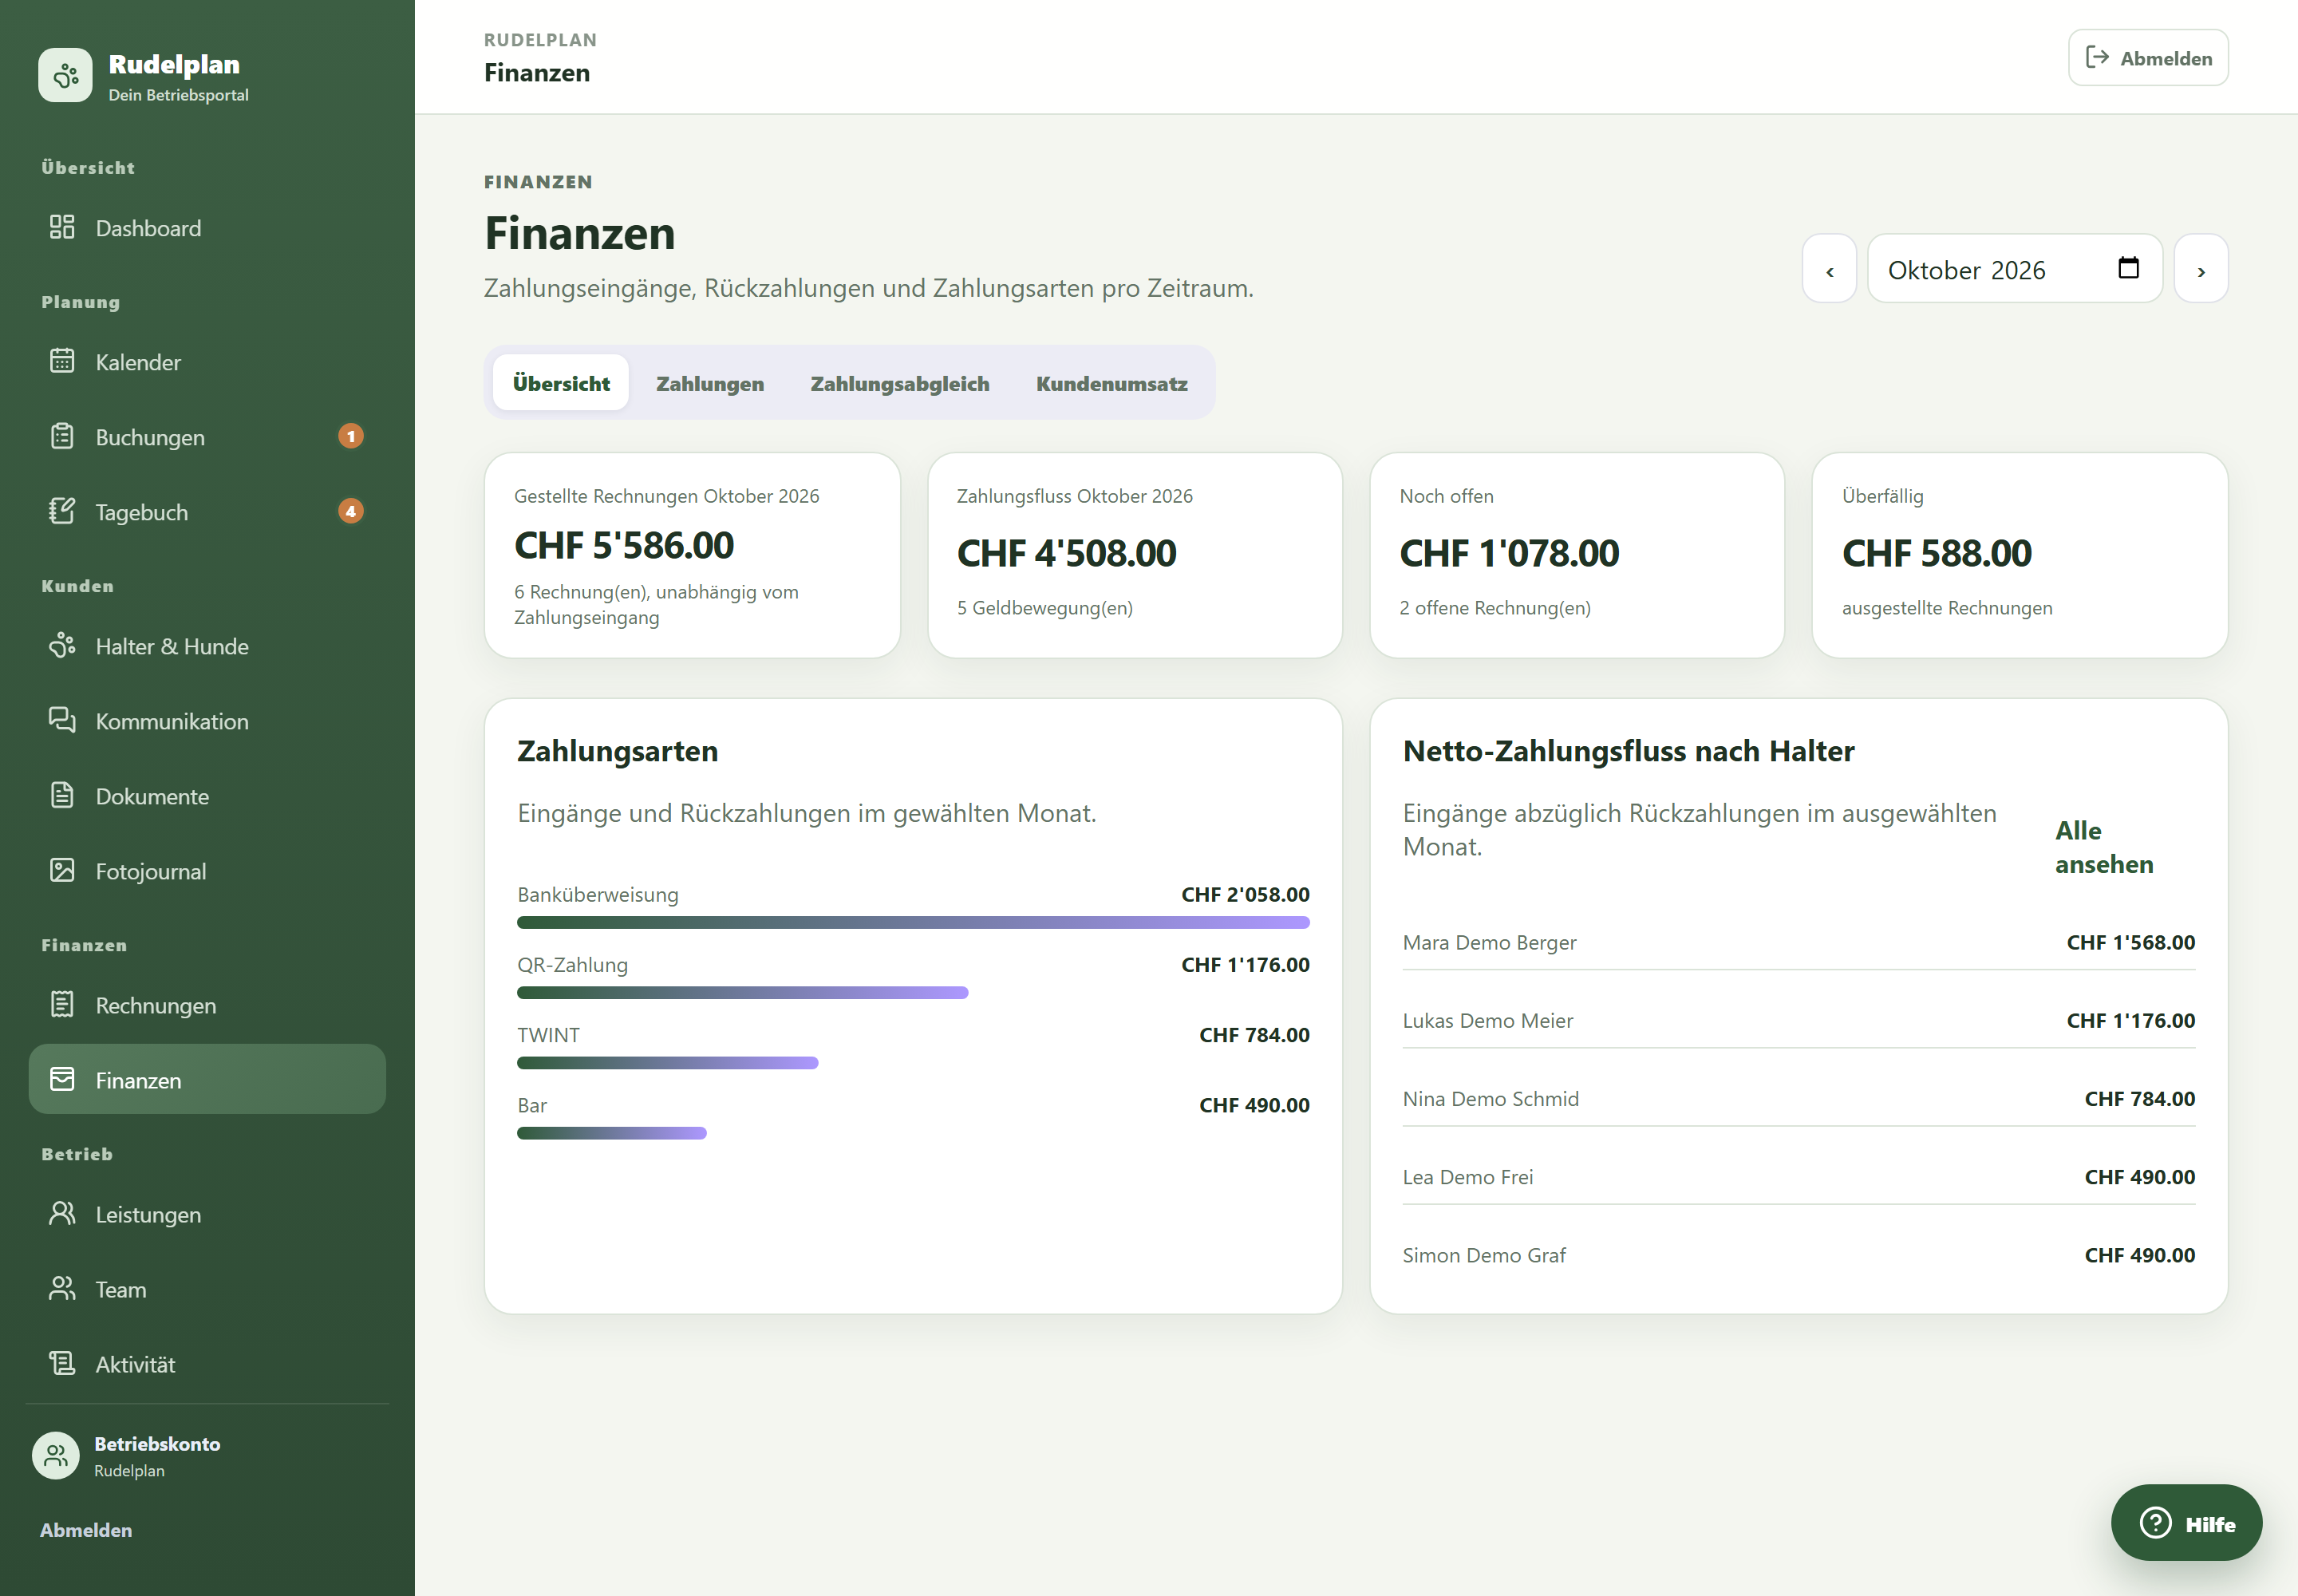Click the Noch offen CHF 1'078.00 card
Screen dimensions: 2298x1596
pyautogui.click(x=1577, y=555)
